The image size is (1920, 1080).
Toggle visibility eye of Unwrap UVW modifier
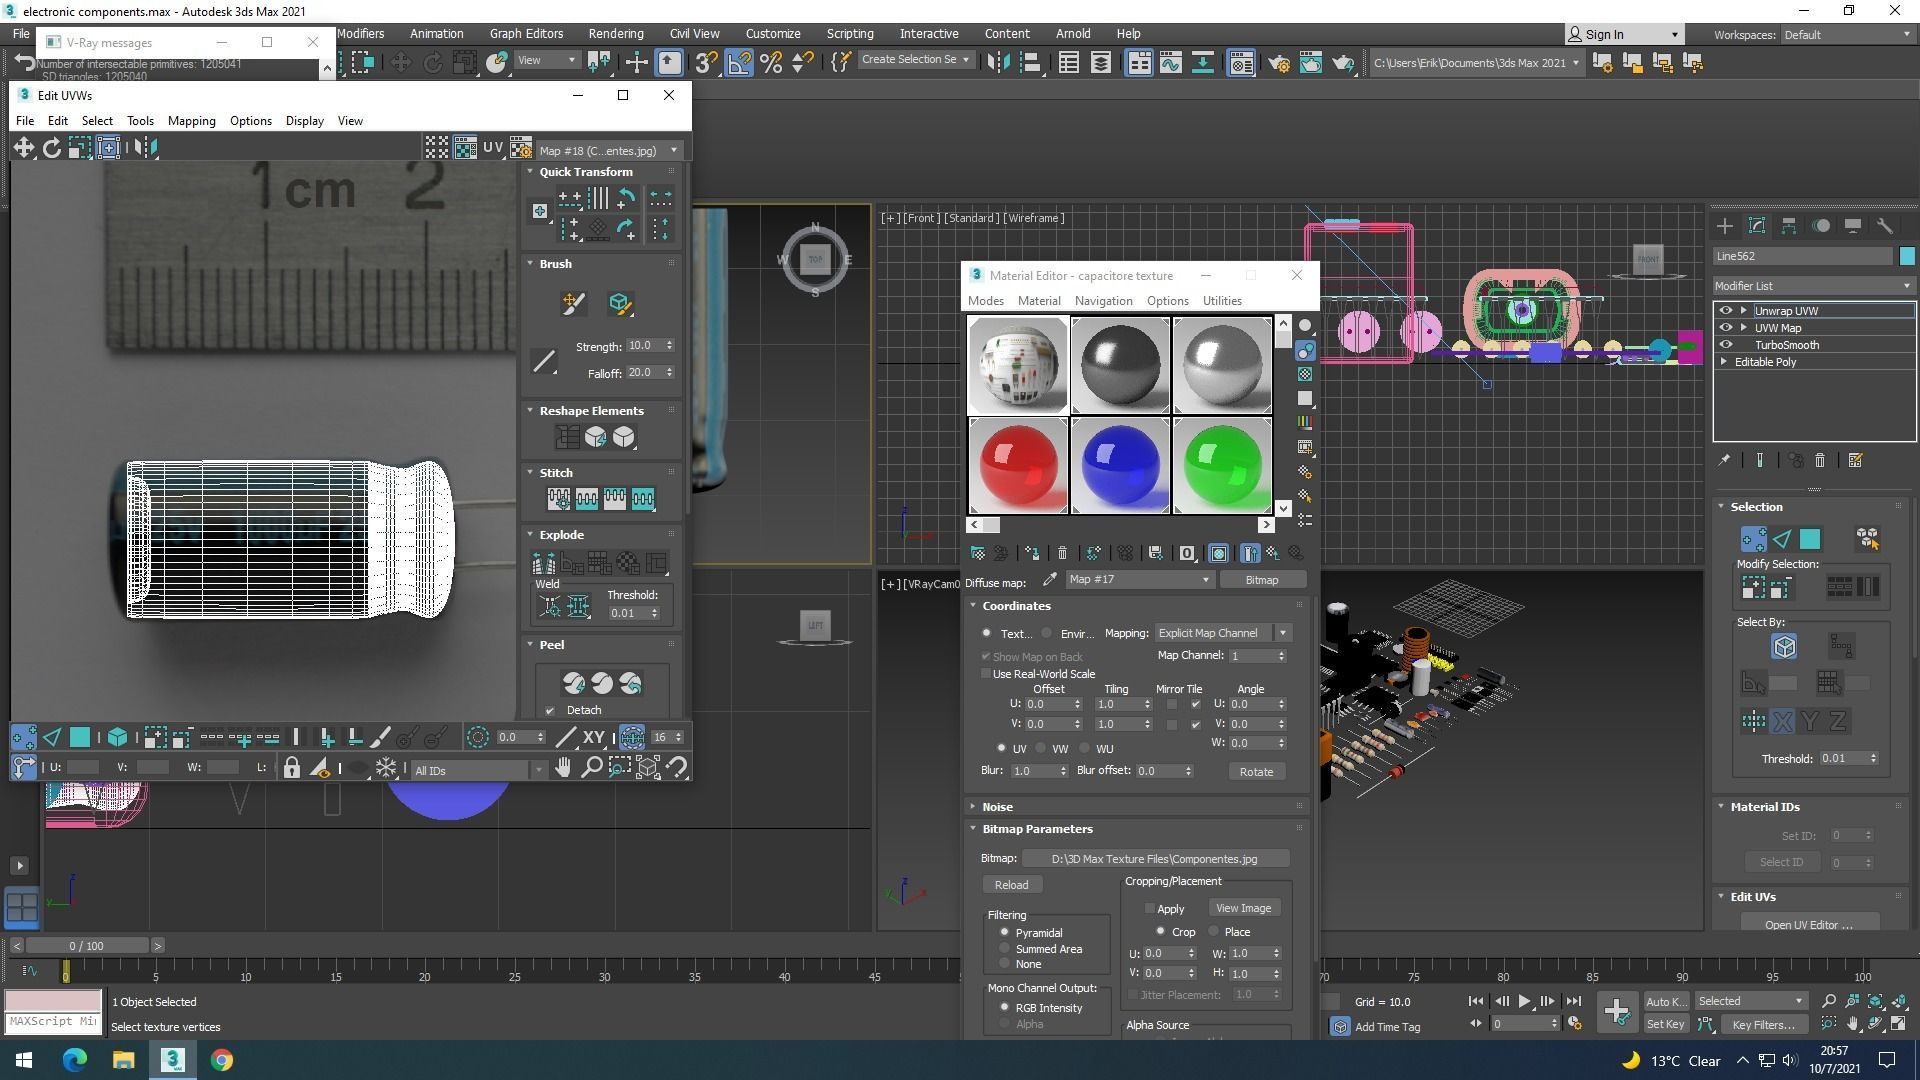1725,311
